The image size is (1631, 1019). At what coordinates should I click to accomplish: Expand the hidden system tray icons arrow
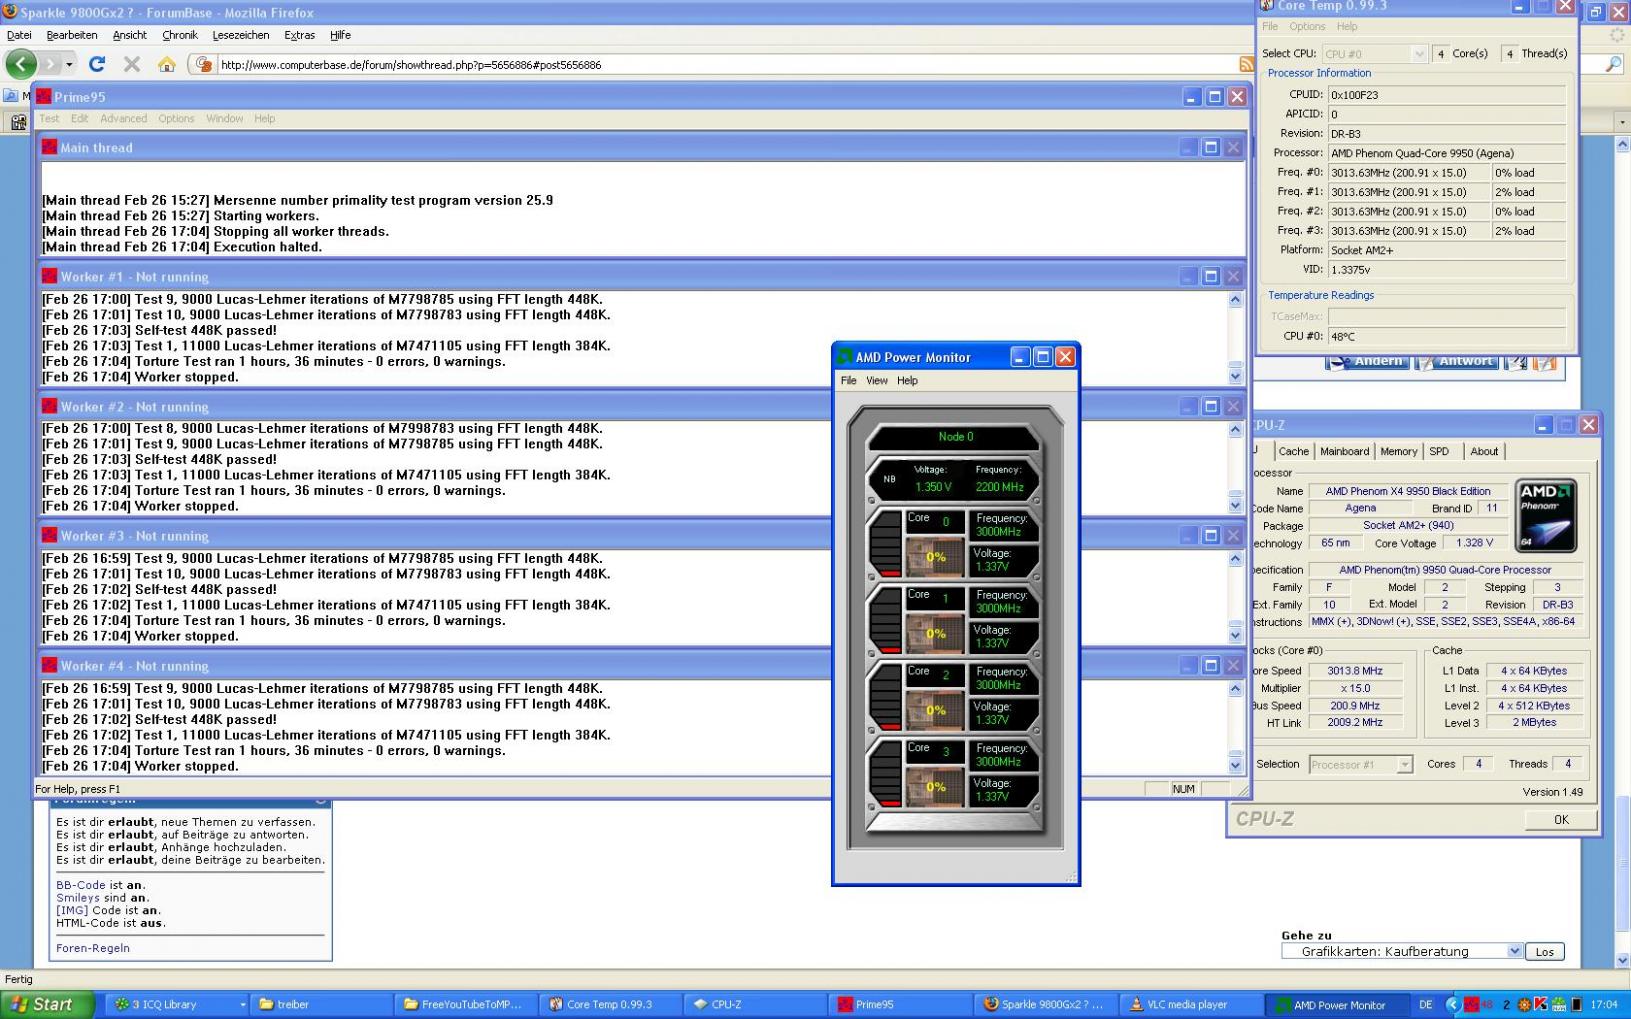1454,1004
